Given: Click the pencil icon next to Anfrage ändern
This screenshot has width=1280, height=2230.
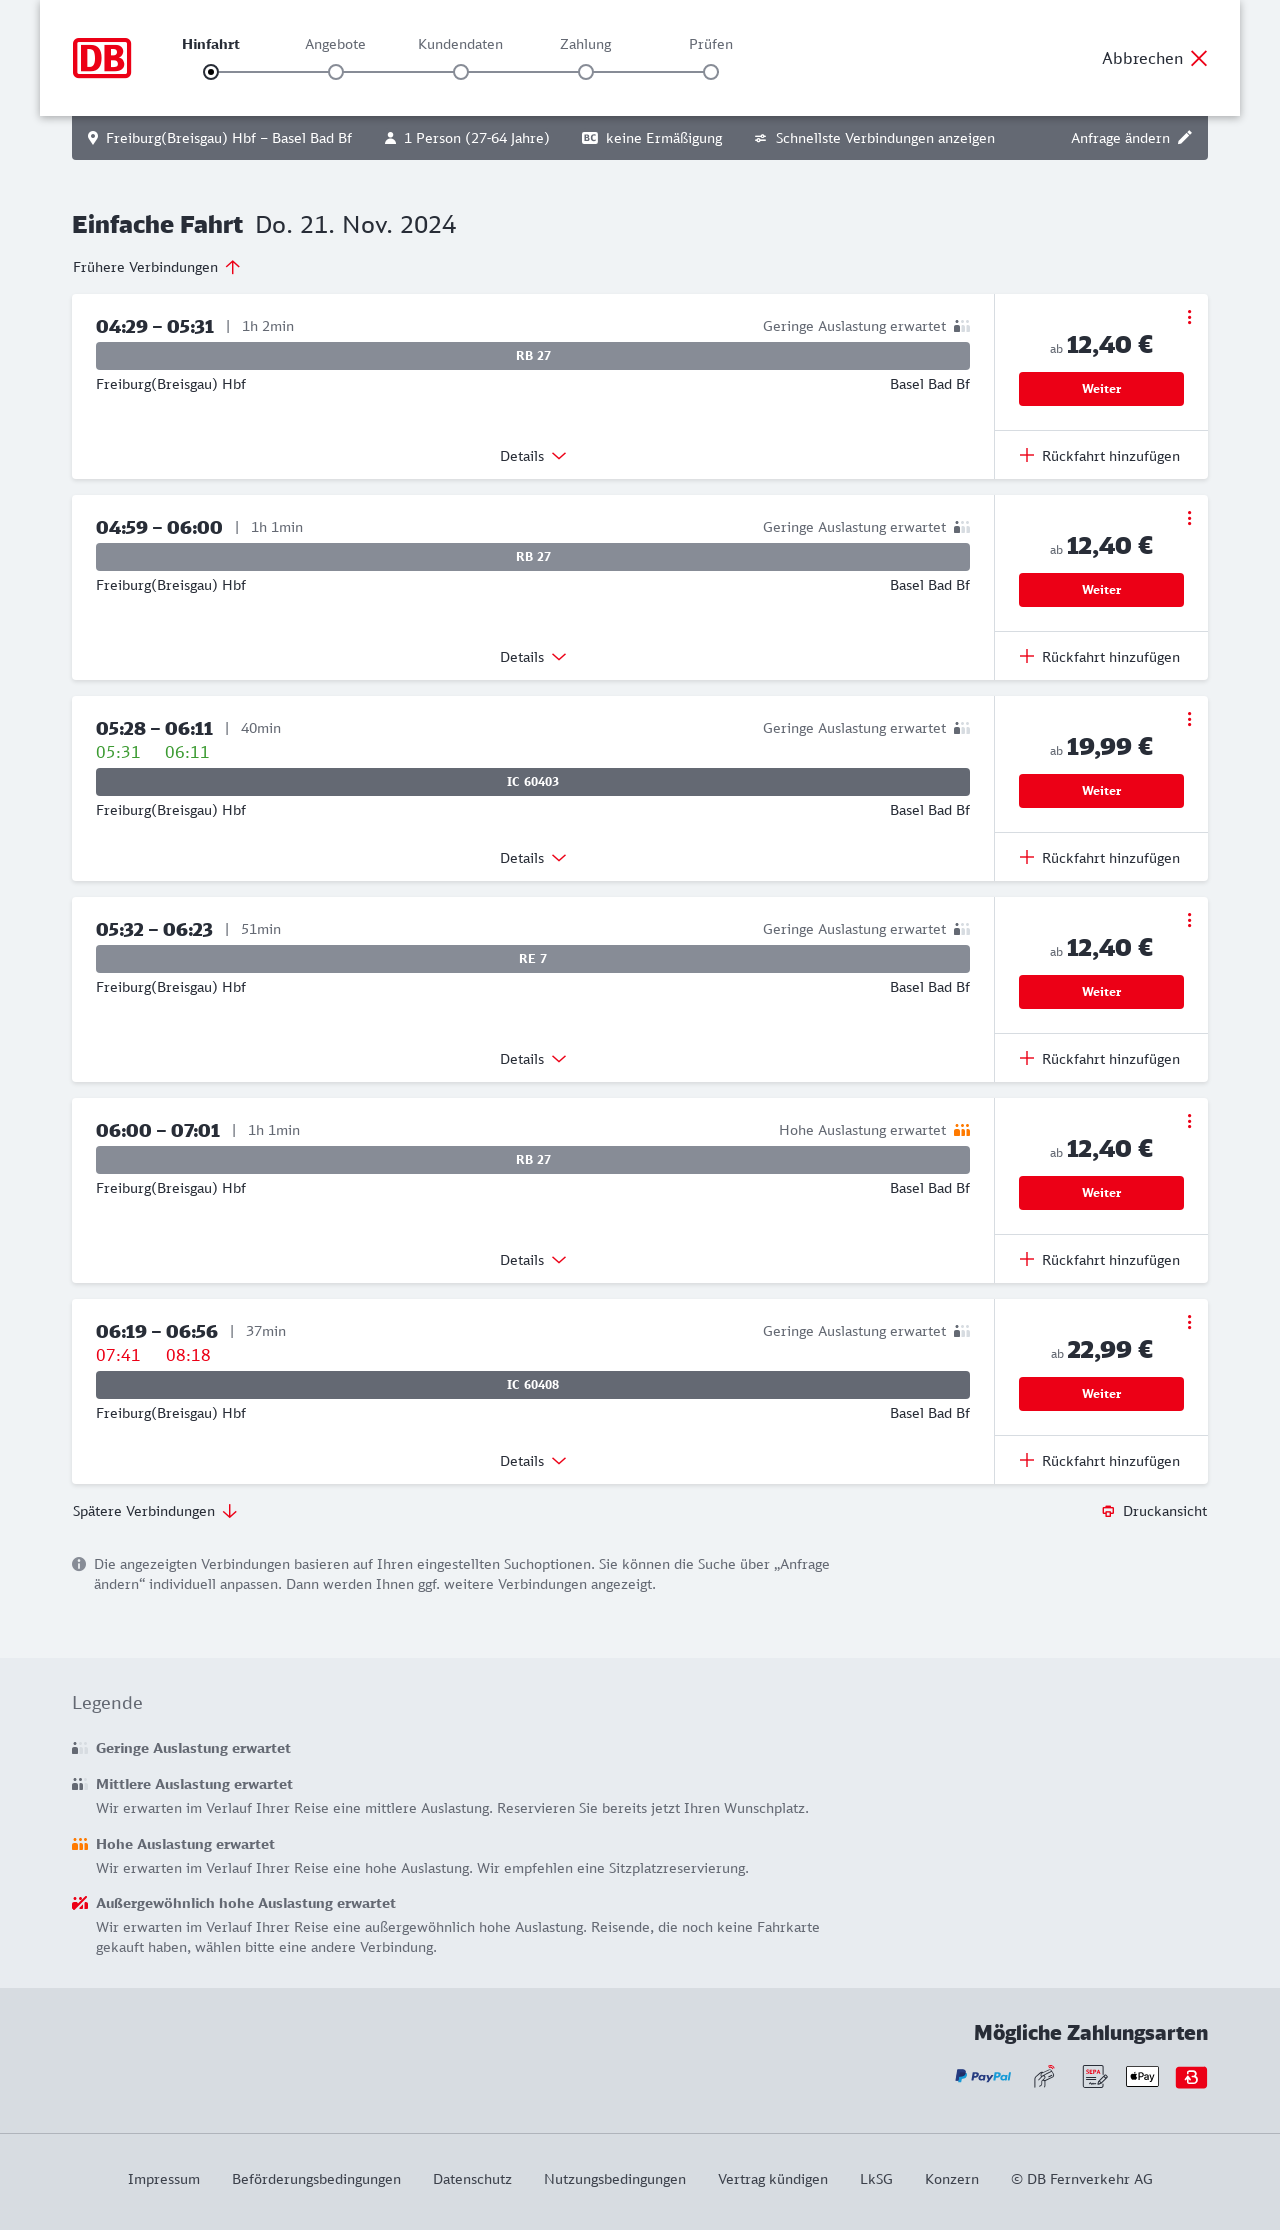Looking at the screenshot, I should pyautogui.click(x=1185, y=138).
